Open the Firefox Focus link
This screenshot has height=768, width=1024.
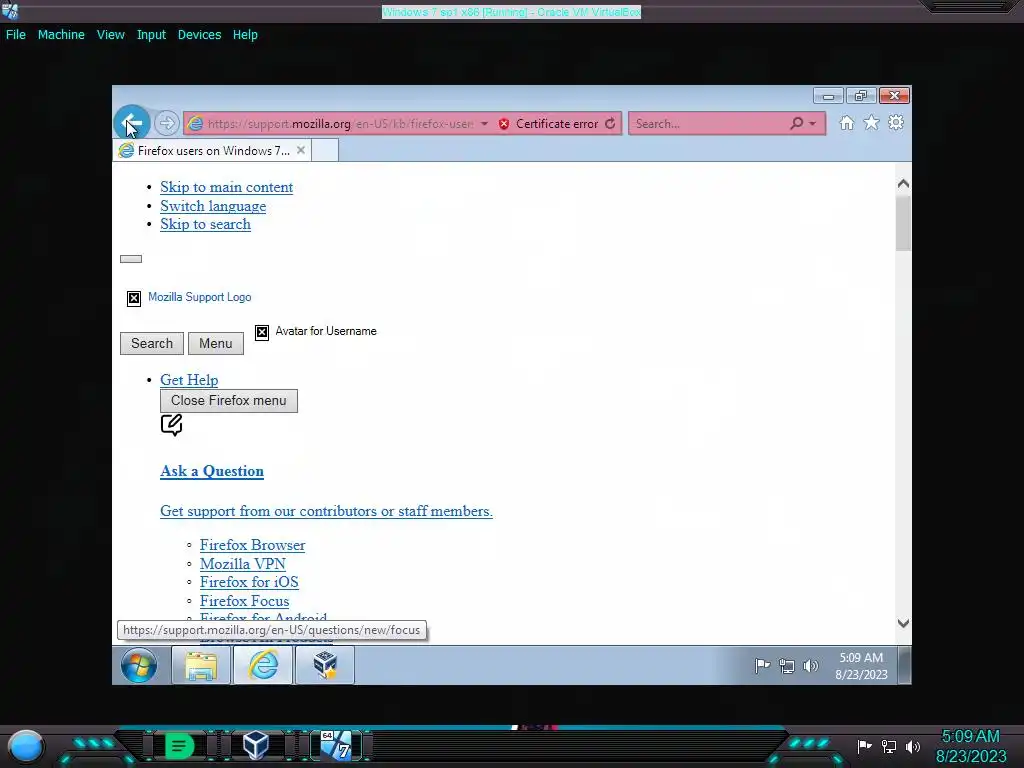244,601
